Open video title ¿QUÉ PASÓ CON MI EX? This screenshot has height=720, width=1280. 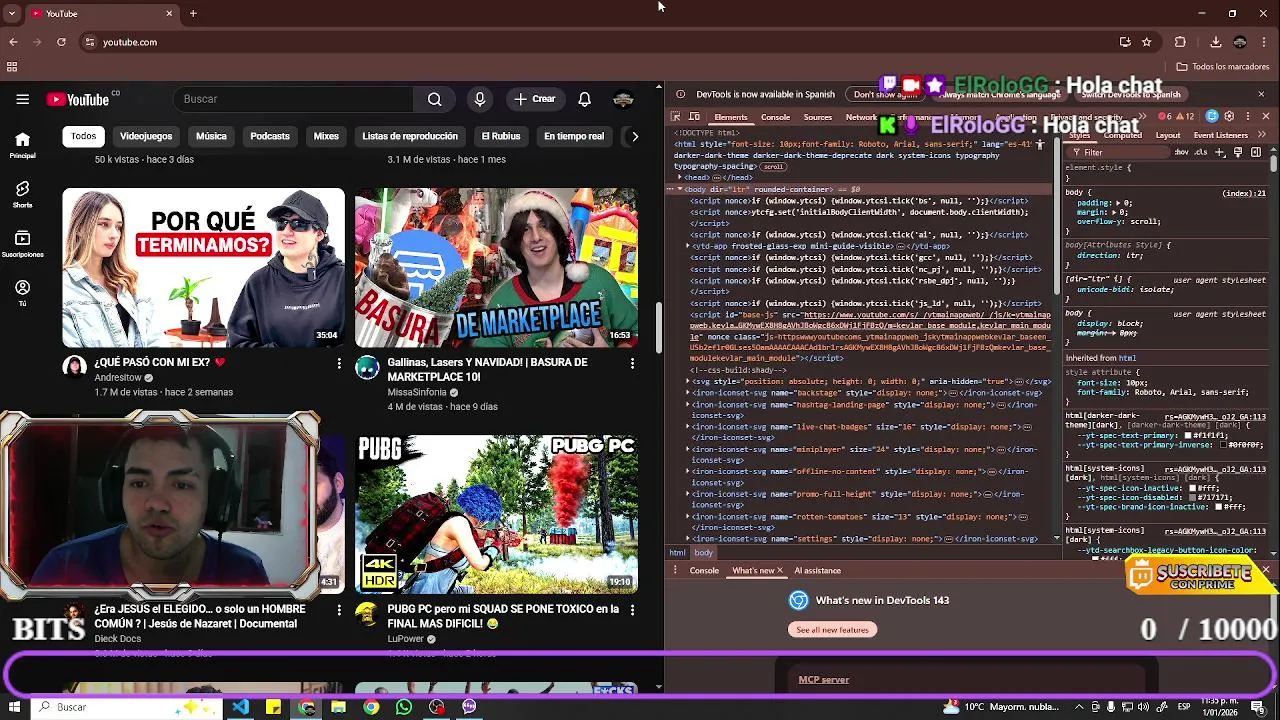click(x=160, y=362)
